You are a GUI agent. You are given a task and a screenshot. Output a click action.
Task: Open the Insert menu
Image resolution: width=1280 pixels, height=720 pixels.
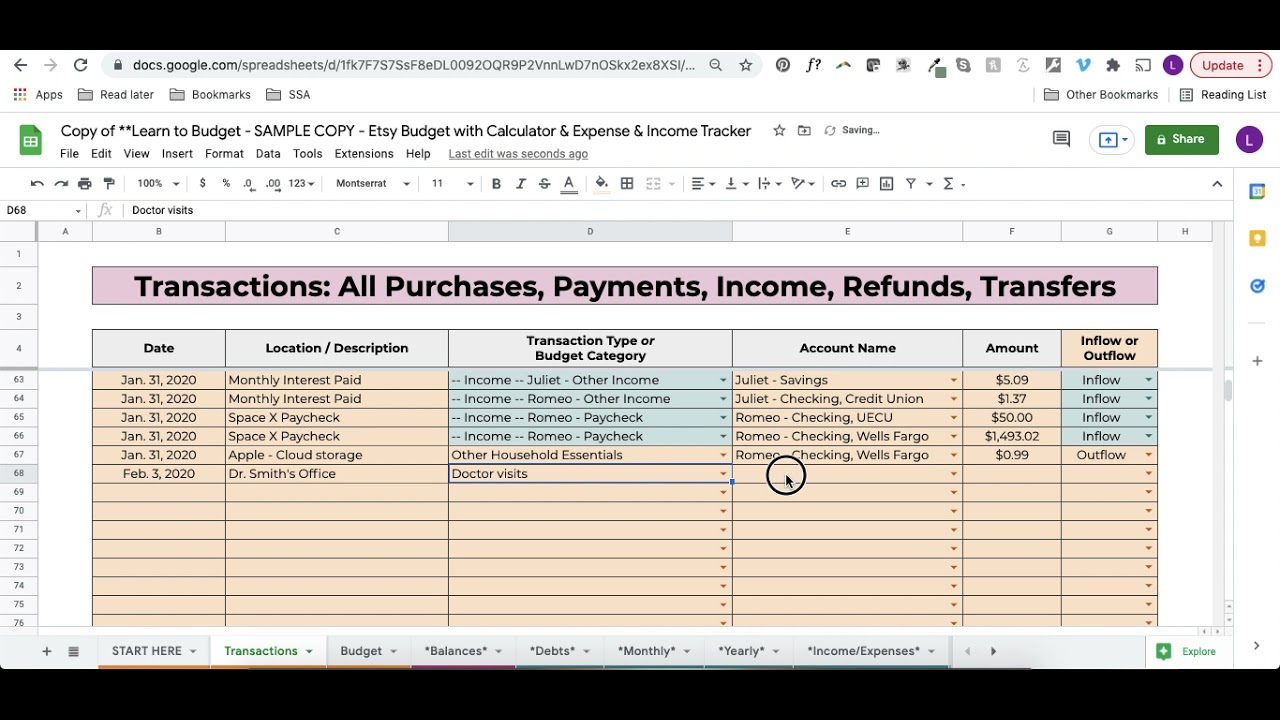177,154
